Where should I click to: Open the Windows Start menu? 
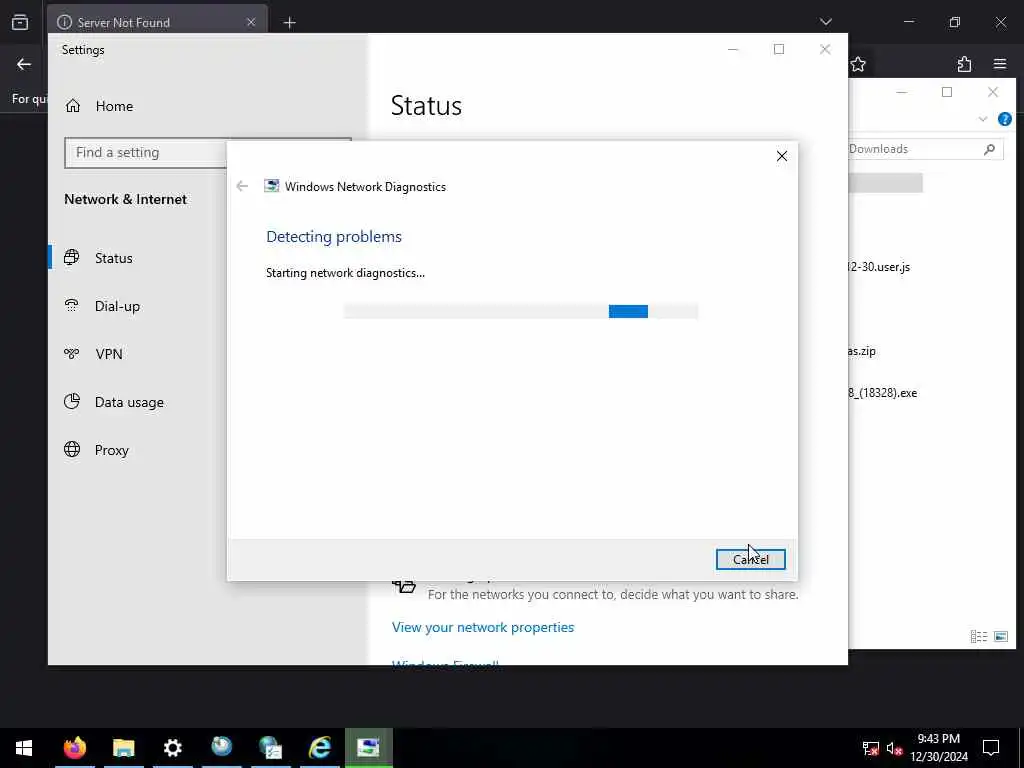24,748
